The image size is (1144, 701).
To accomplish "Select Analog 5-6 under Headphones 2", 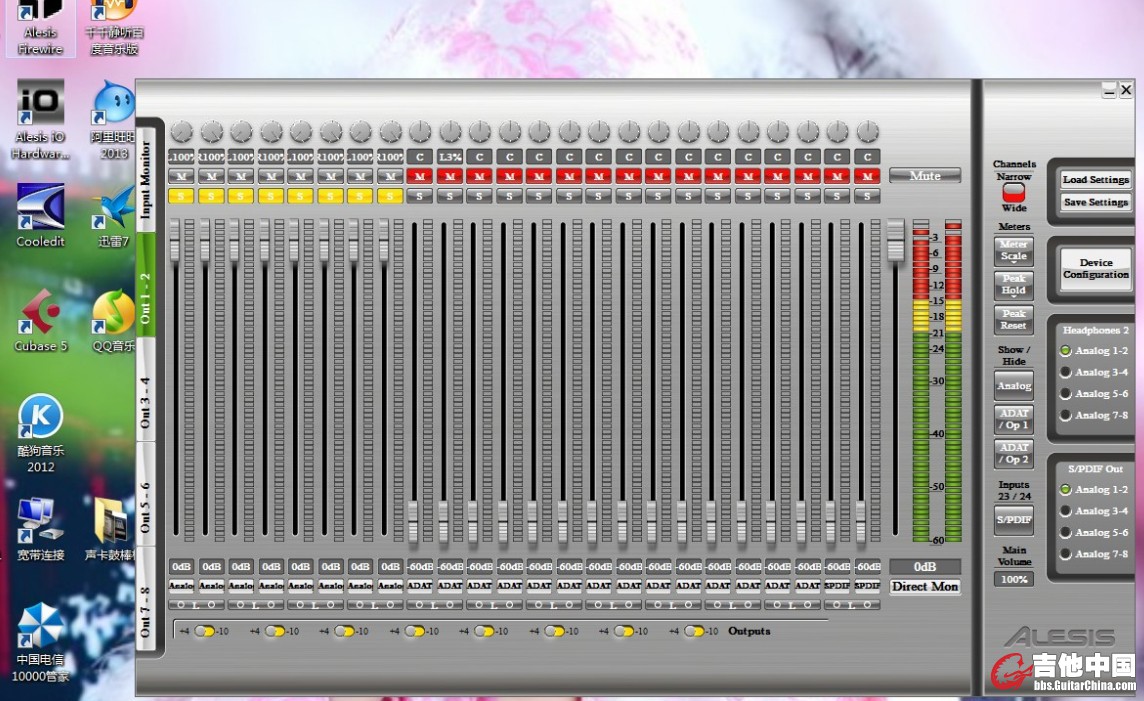I will (x=1094, y=394).
